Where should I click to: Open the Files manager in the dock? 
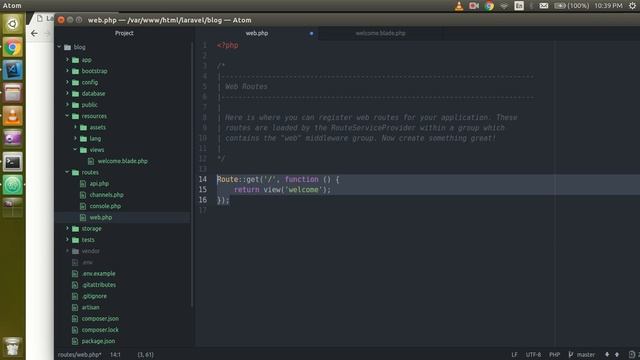13,93
